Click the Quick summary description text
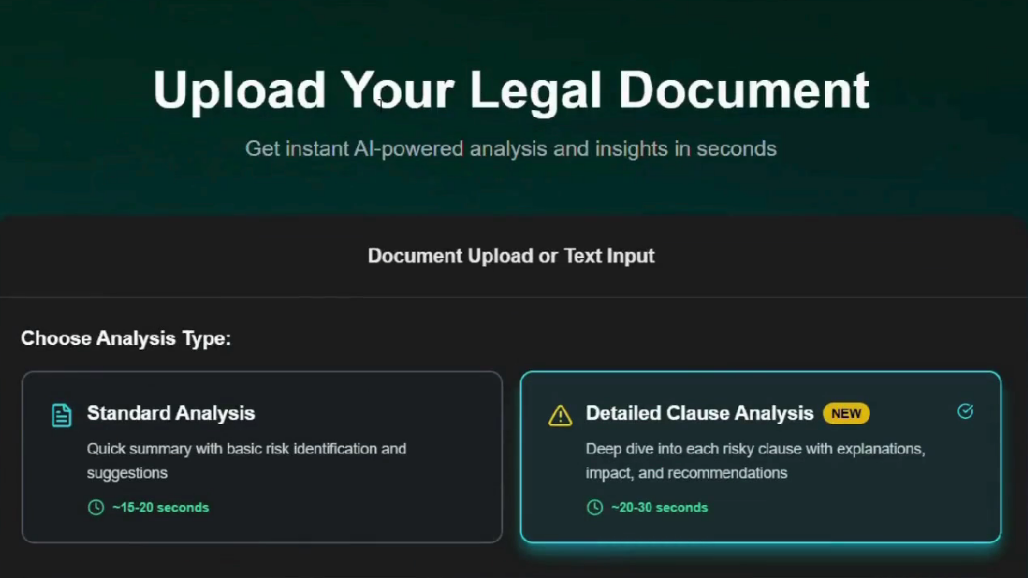Image resolution: width=1028 pixels, height=578 pixels. point(247,461)
